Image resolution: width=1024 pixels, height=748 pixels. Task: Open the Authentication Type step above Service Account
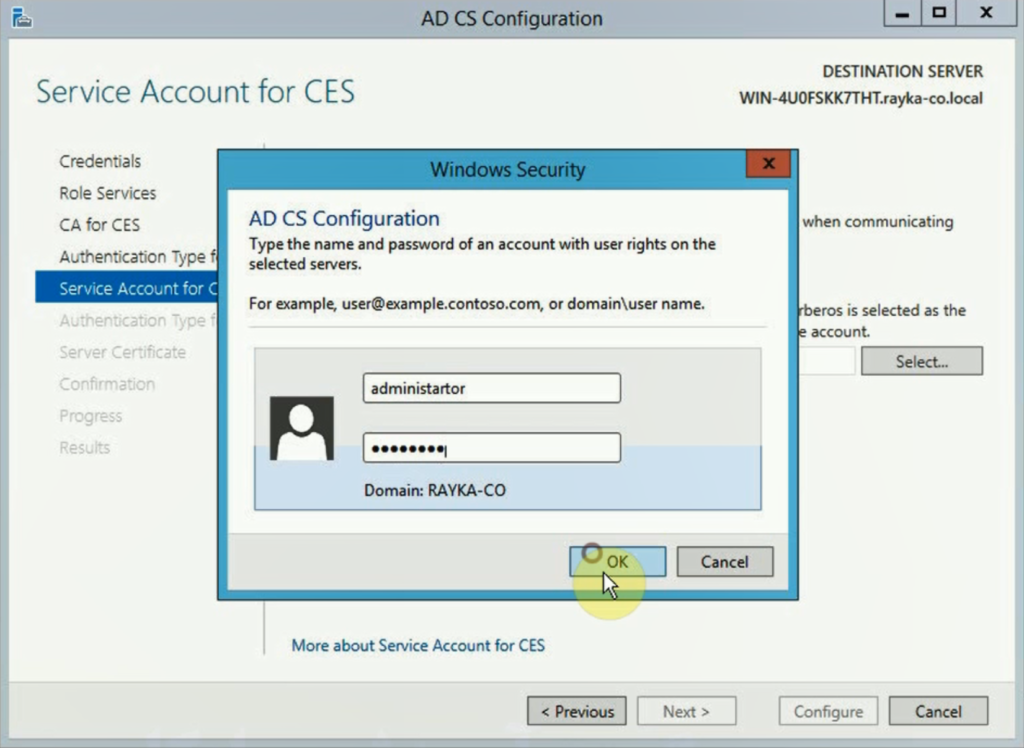138,257
